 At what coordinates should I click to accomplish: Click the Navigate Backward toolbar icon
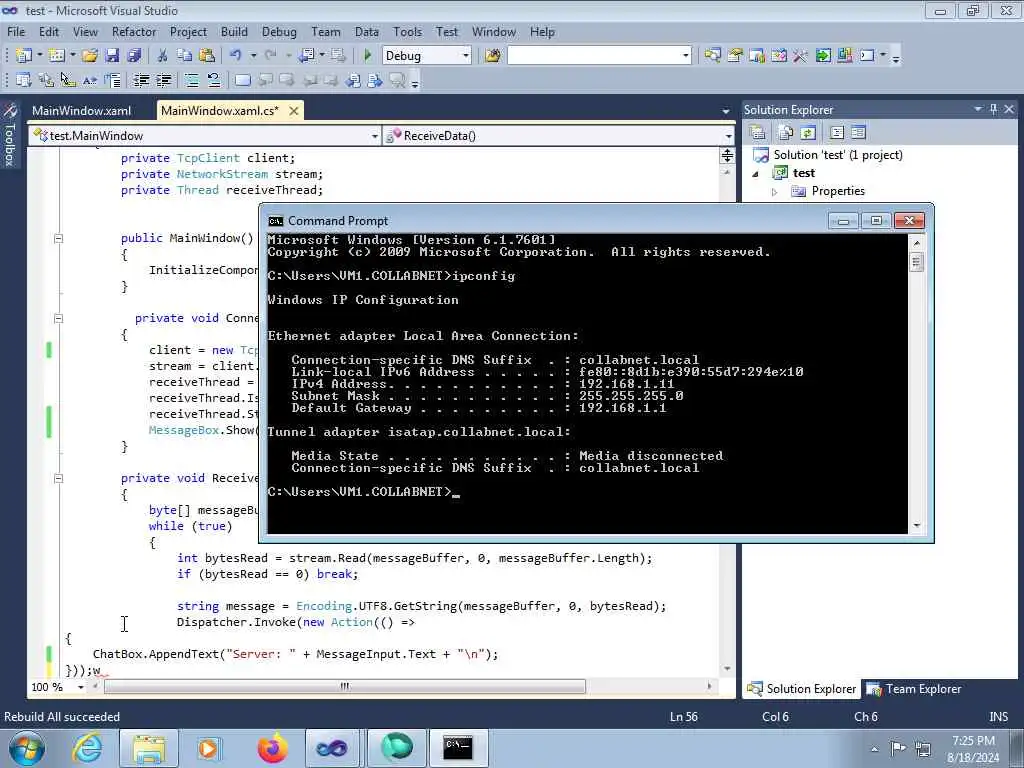(307, 56)
